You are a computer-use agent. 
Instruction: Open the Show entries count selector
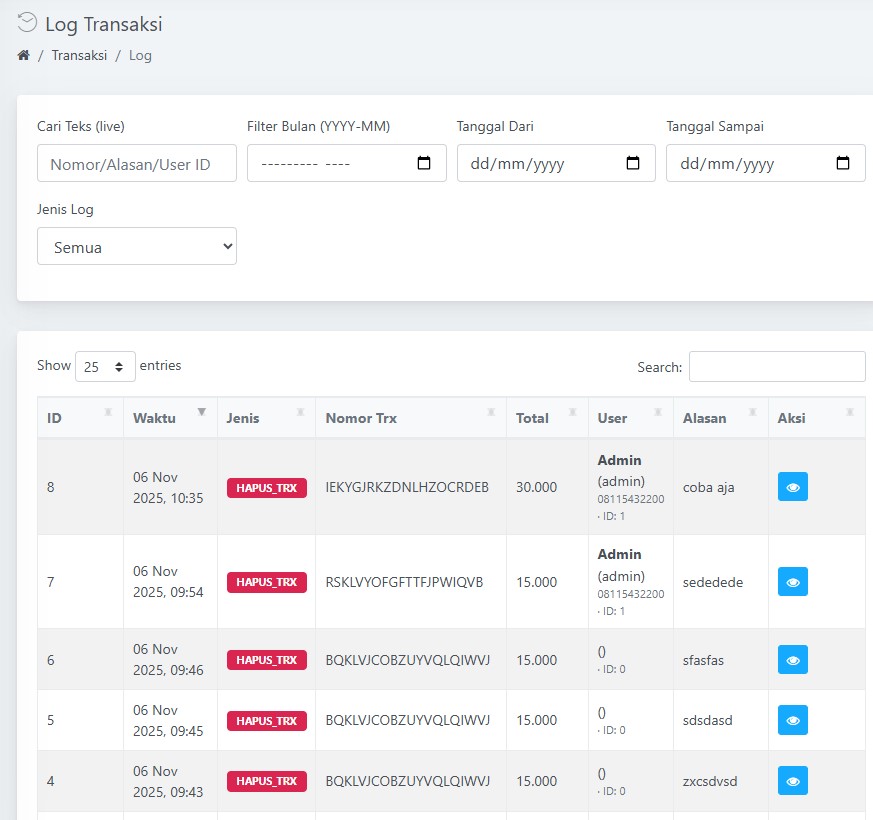pos(105,367)
